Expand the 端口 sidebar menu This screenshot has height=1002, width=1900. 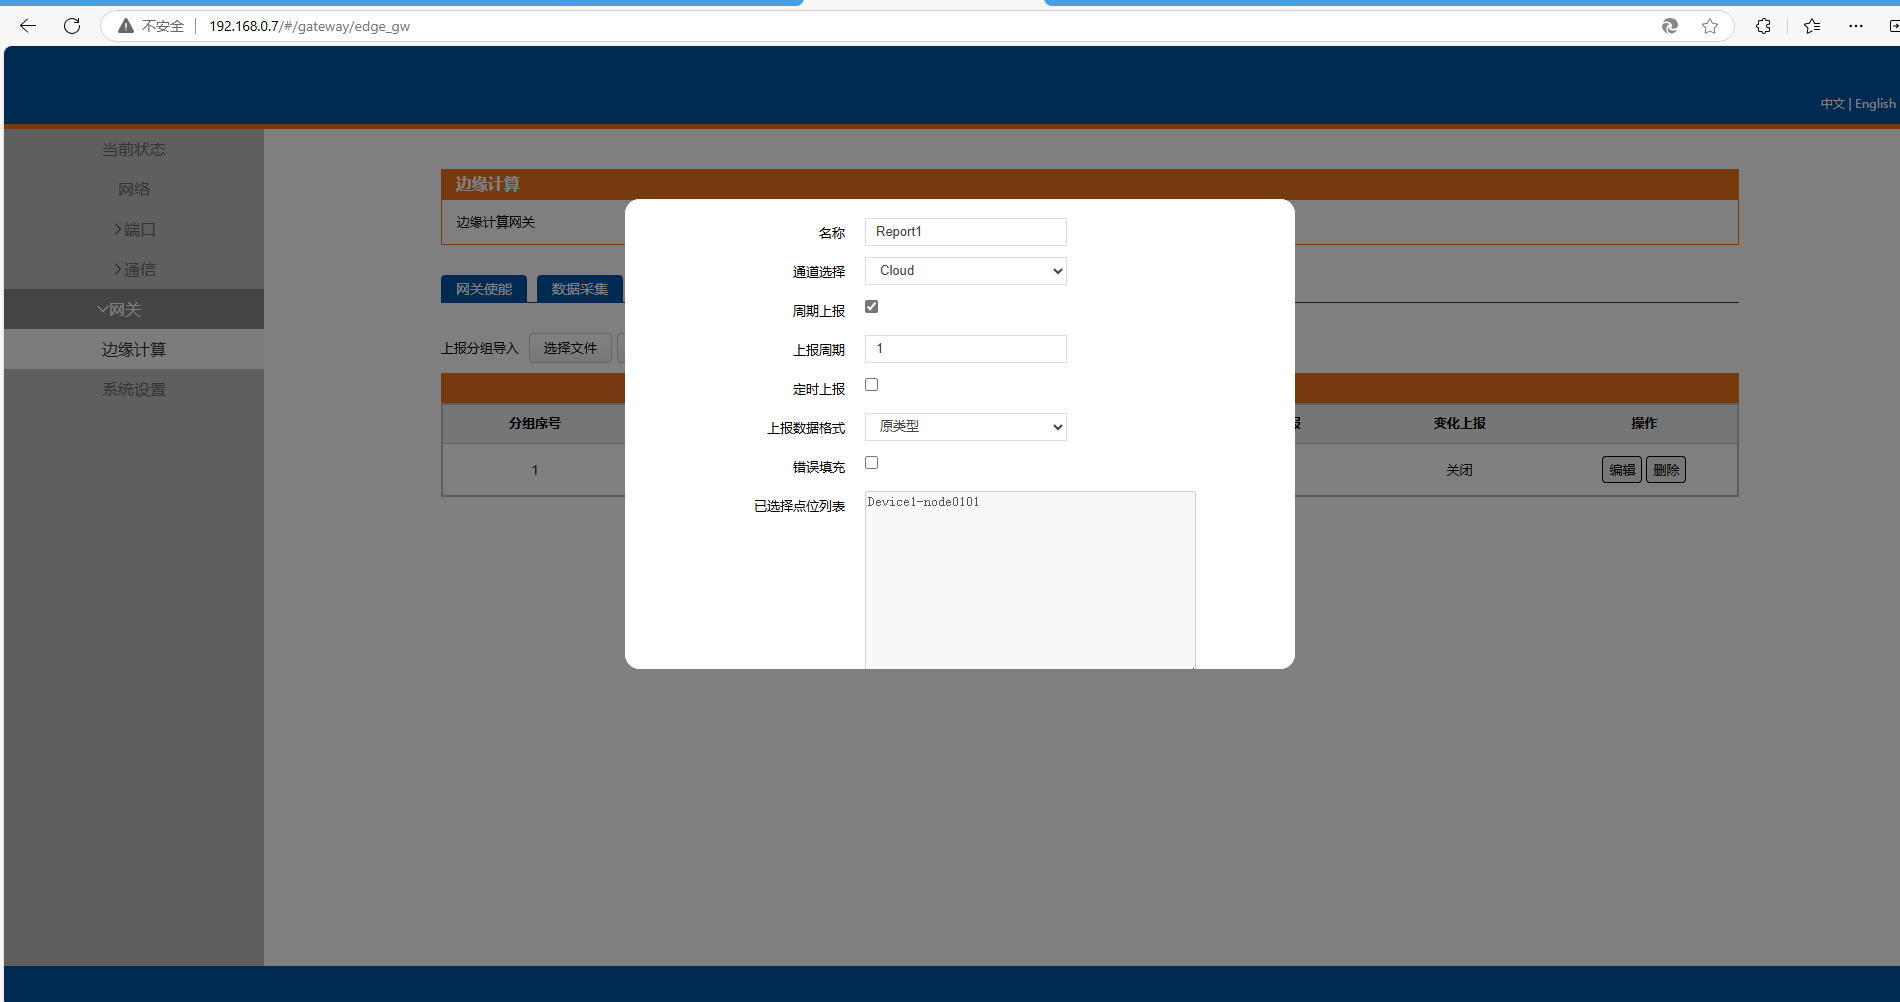coord(134,229)
